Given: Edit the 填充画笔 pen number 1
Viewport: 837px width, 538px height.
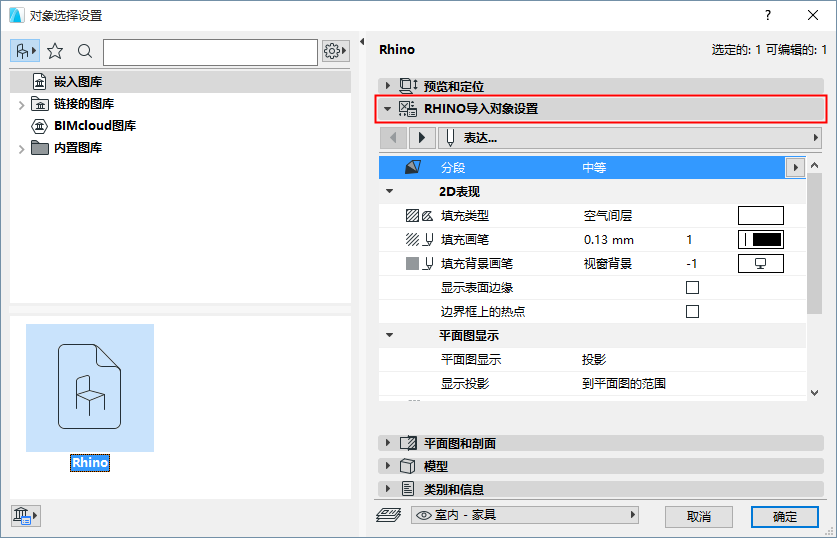Looking at the screenshot, I should point(689,240).
